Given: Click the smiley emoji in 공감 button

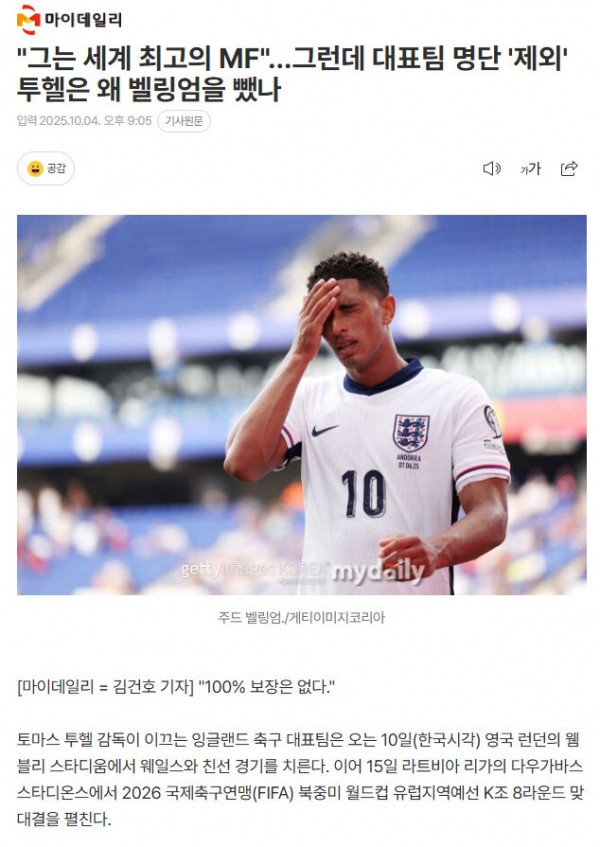Looking at the screenshot, I should tap(35, 169).
